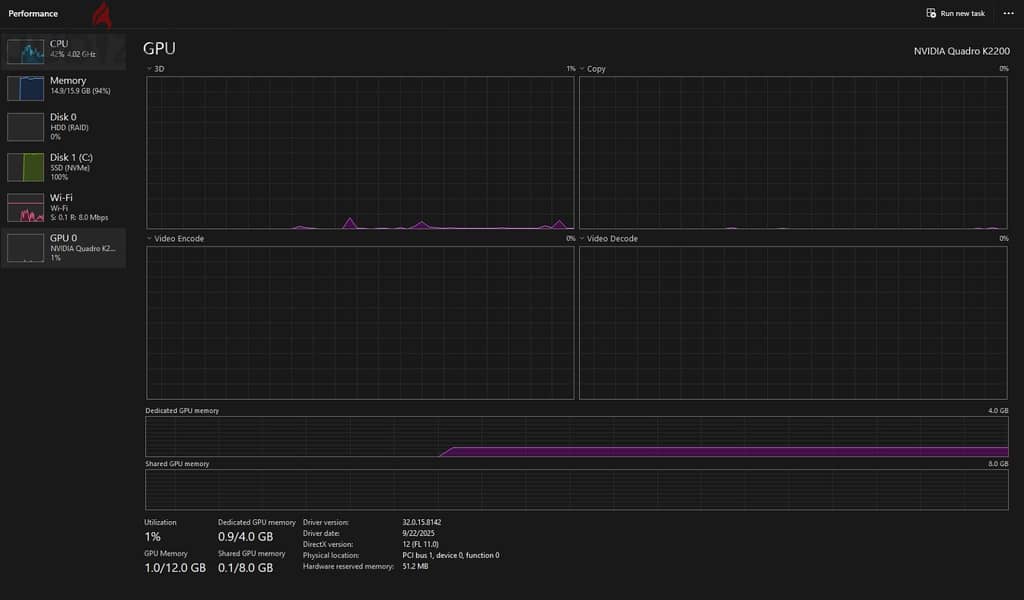Viewport: 1024px width, 600px height.
Task: Select GPU 0 NVIDIA Quadro entry label
Action: click(x=82, y=247)
